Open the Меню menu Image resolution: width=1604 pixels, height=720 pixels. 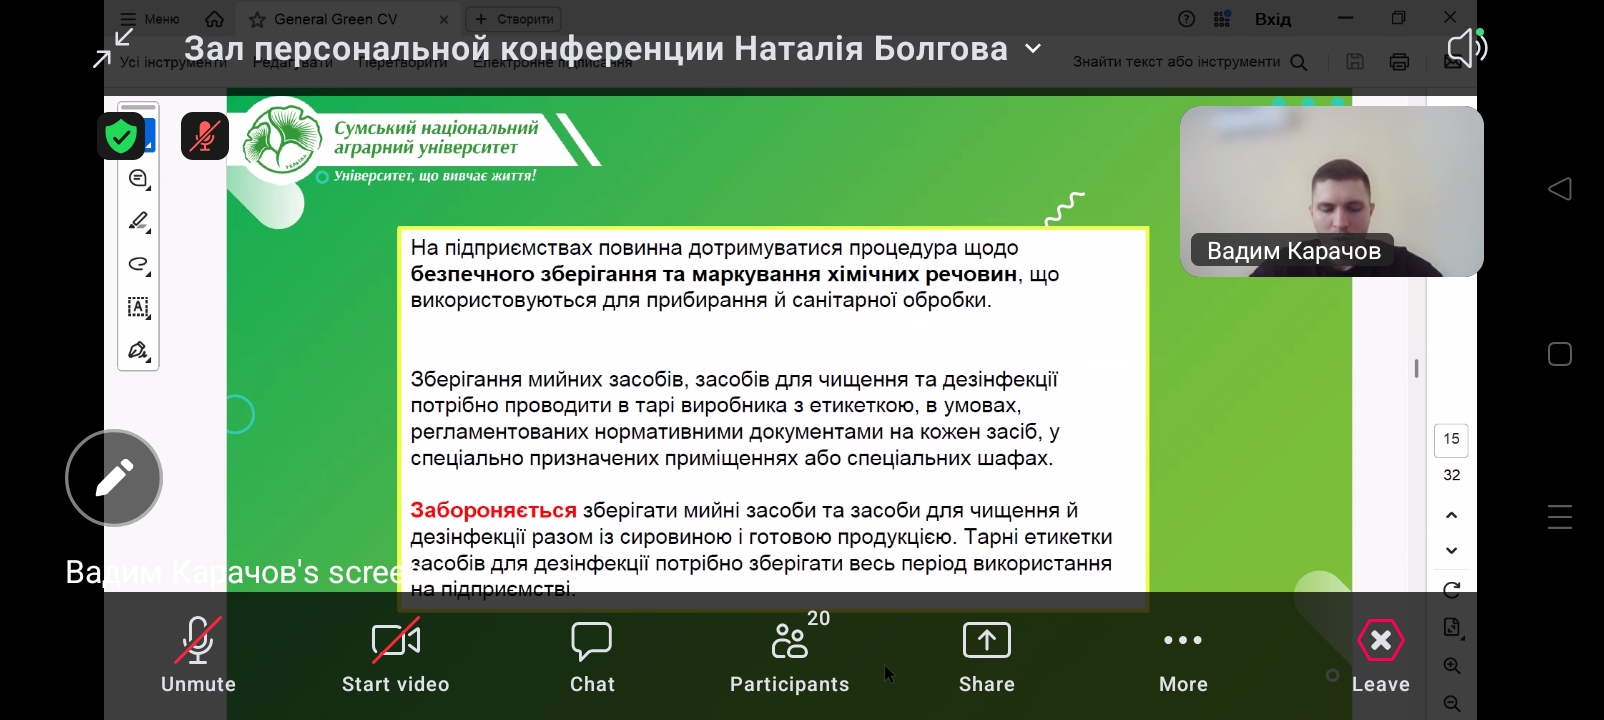click(150, 19)
